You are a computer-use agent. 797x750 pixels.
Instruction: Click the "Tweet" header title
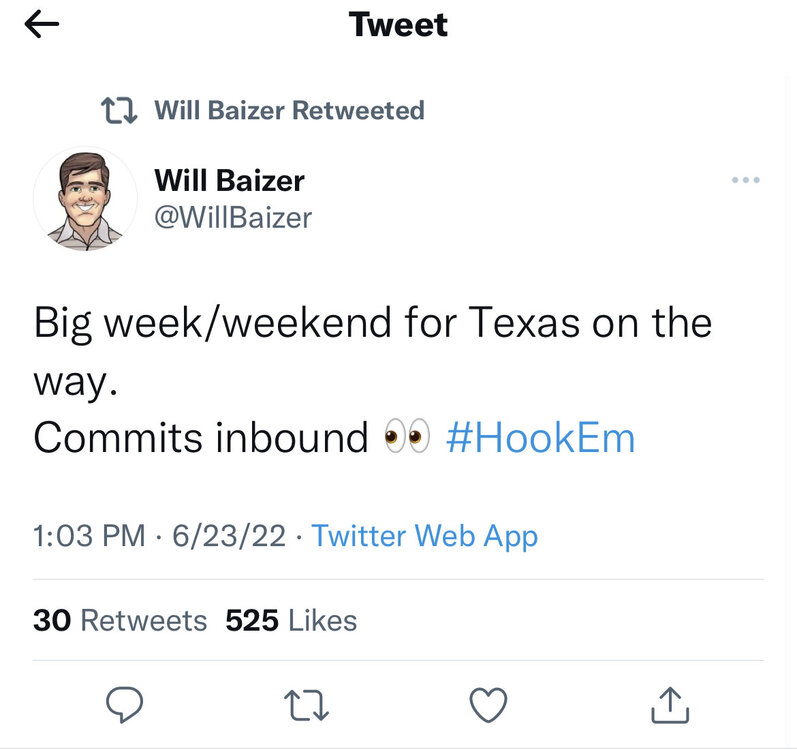398,25
